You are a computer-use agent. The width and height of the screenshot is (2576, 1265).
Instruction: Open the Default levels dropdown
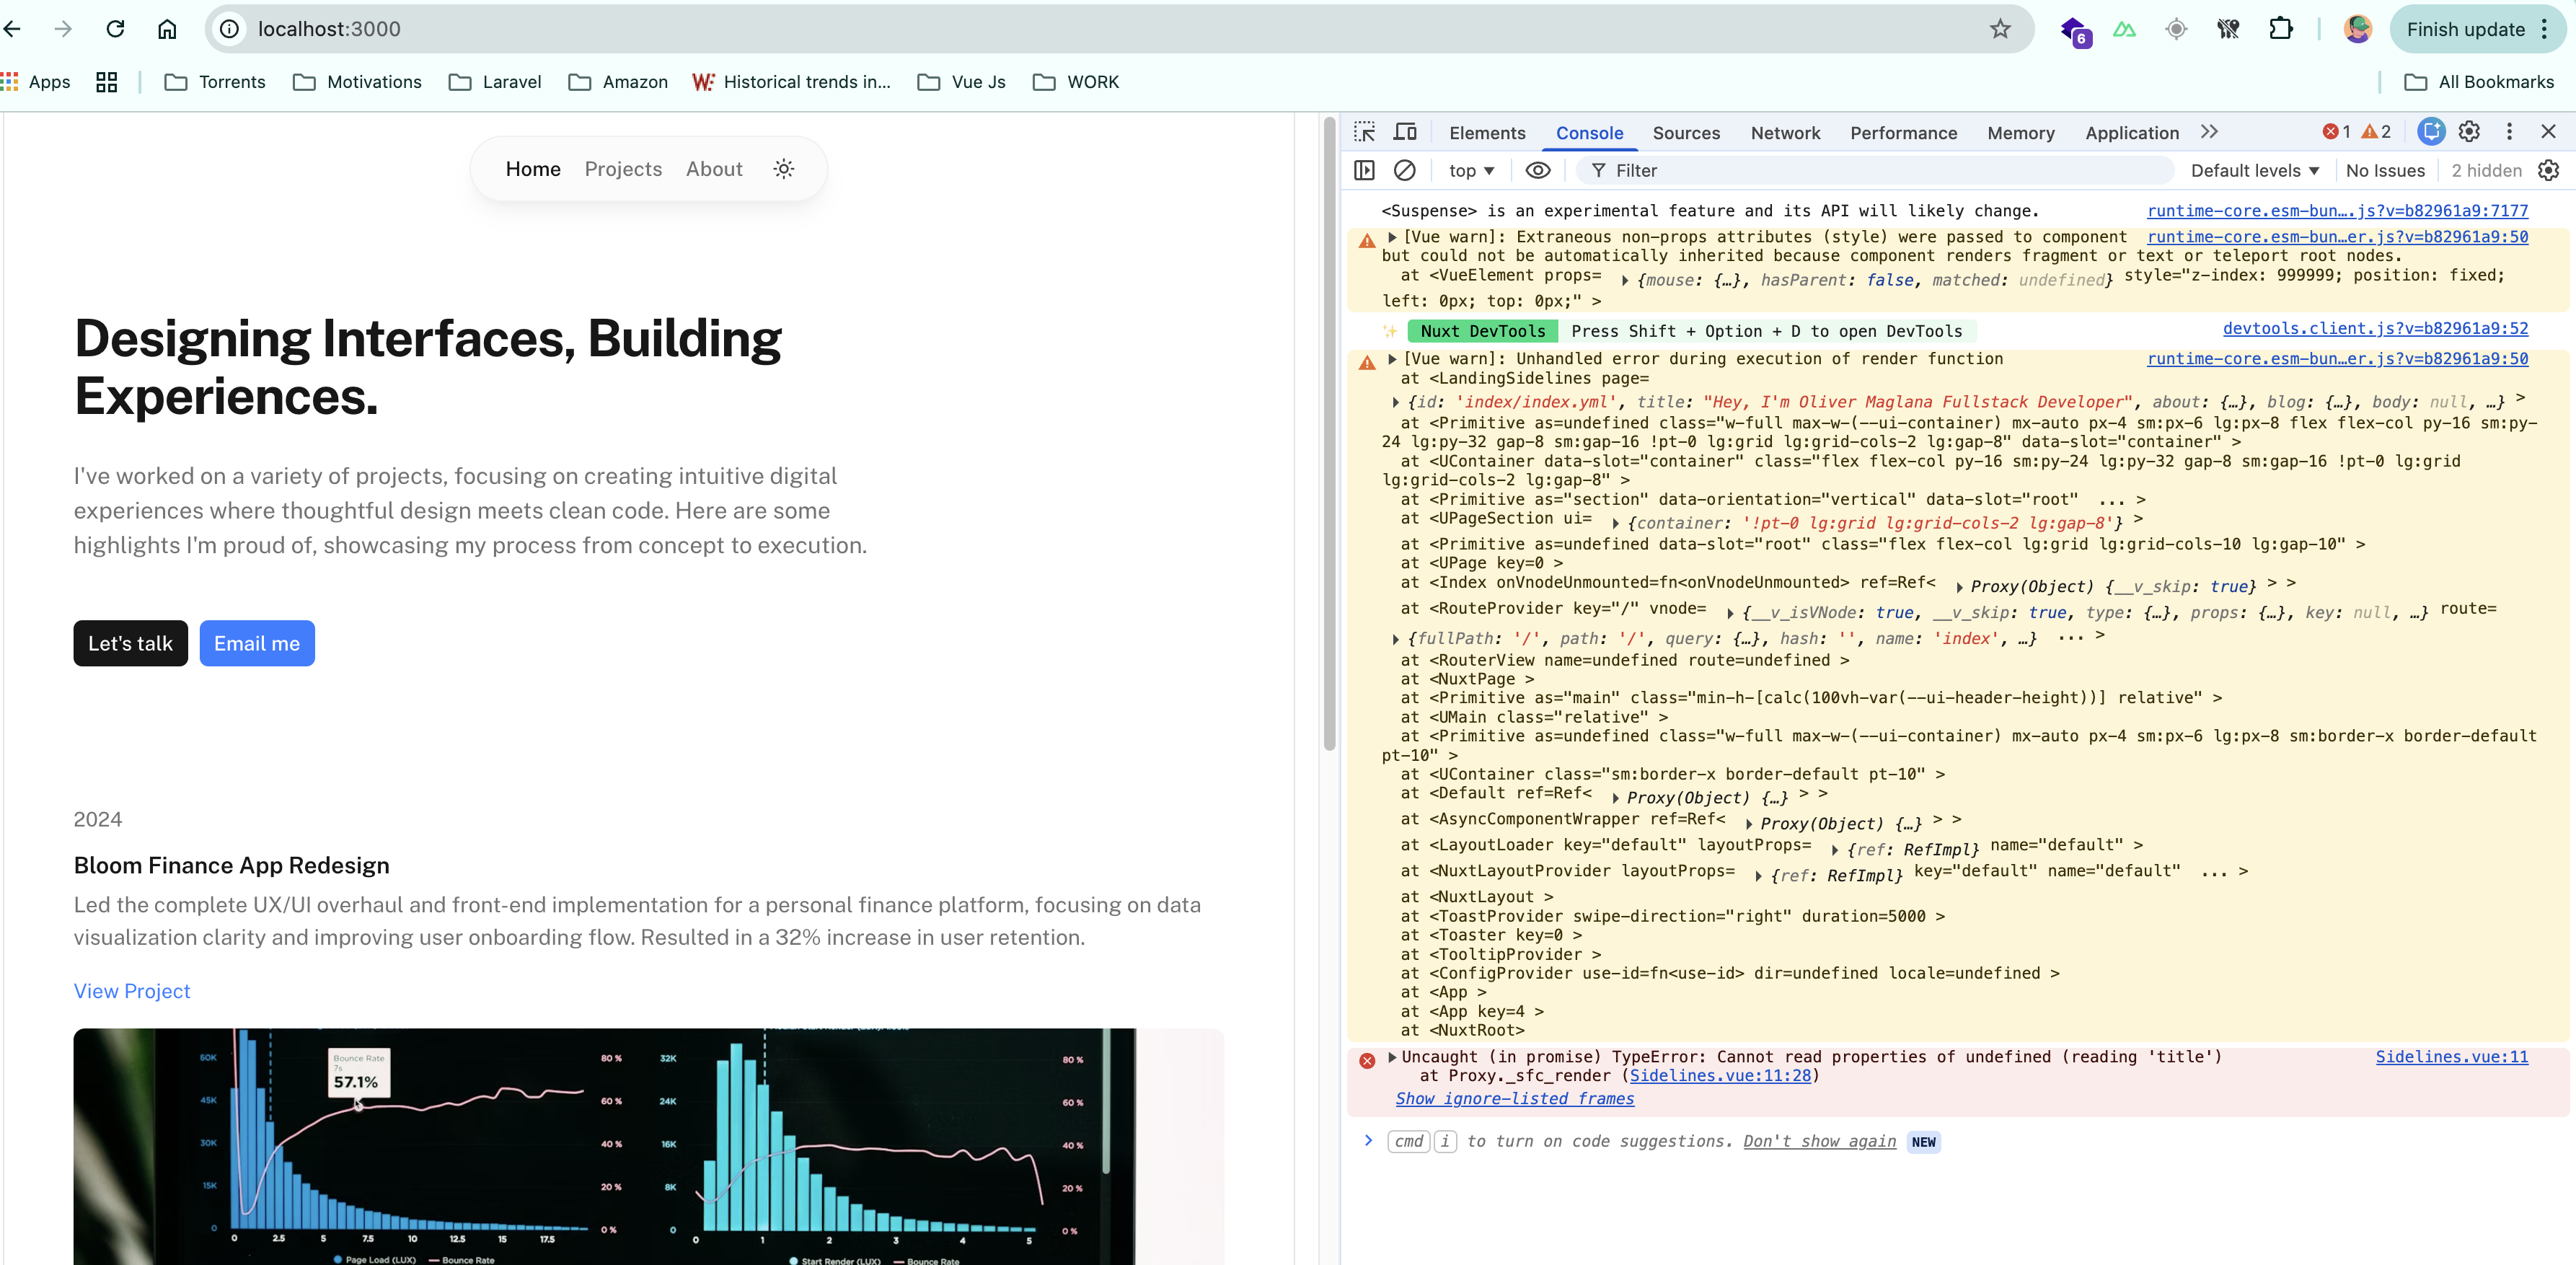click(2254, 171)
